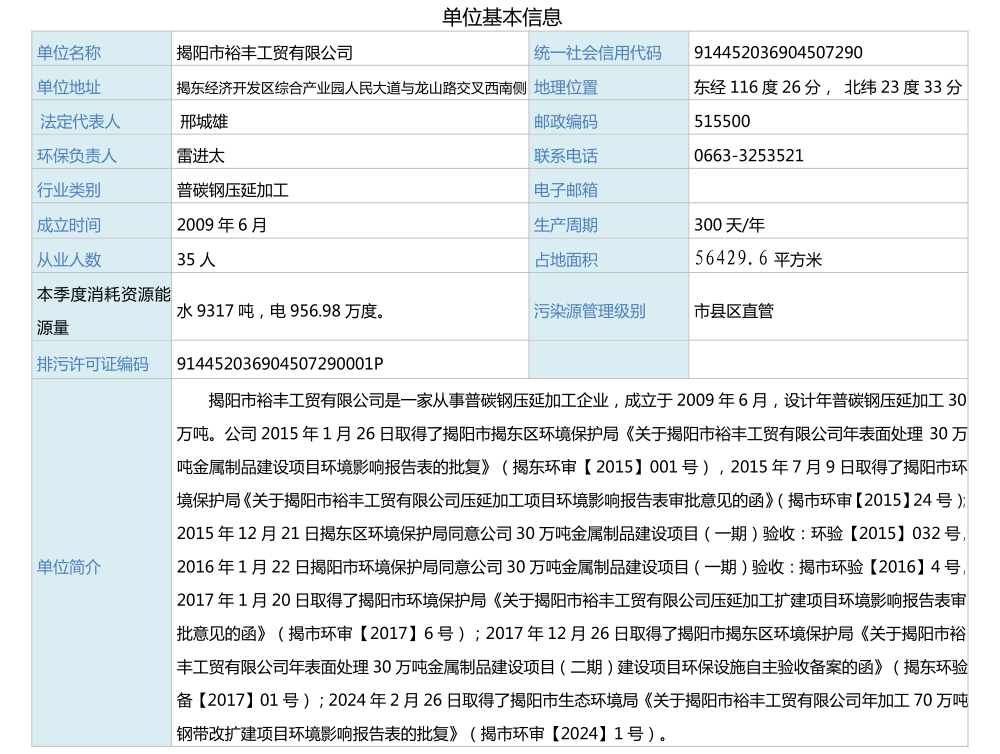This screenshot has width=1000, height=754.
Task: Select the label 本季度消耗资源能源量
Action: tap(103, 311)
